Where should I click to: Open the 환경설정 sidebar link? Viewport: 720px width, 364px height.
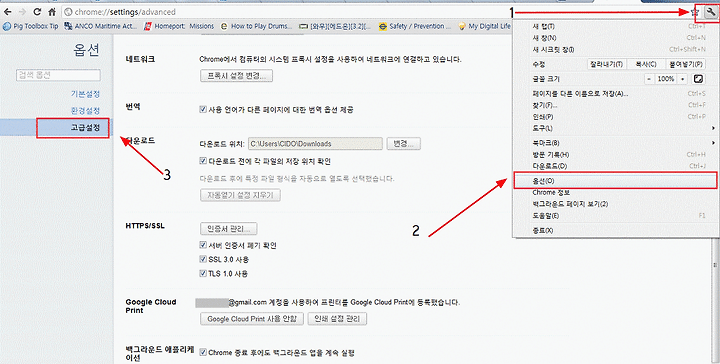pyautogui.click(x=85, y=111)
